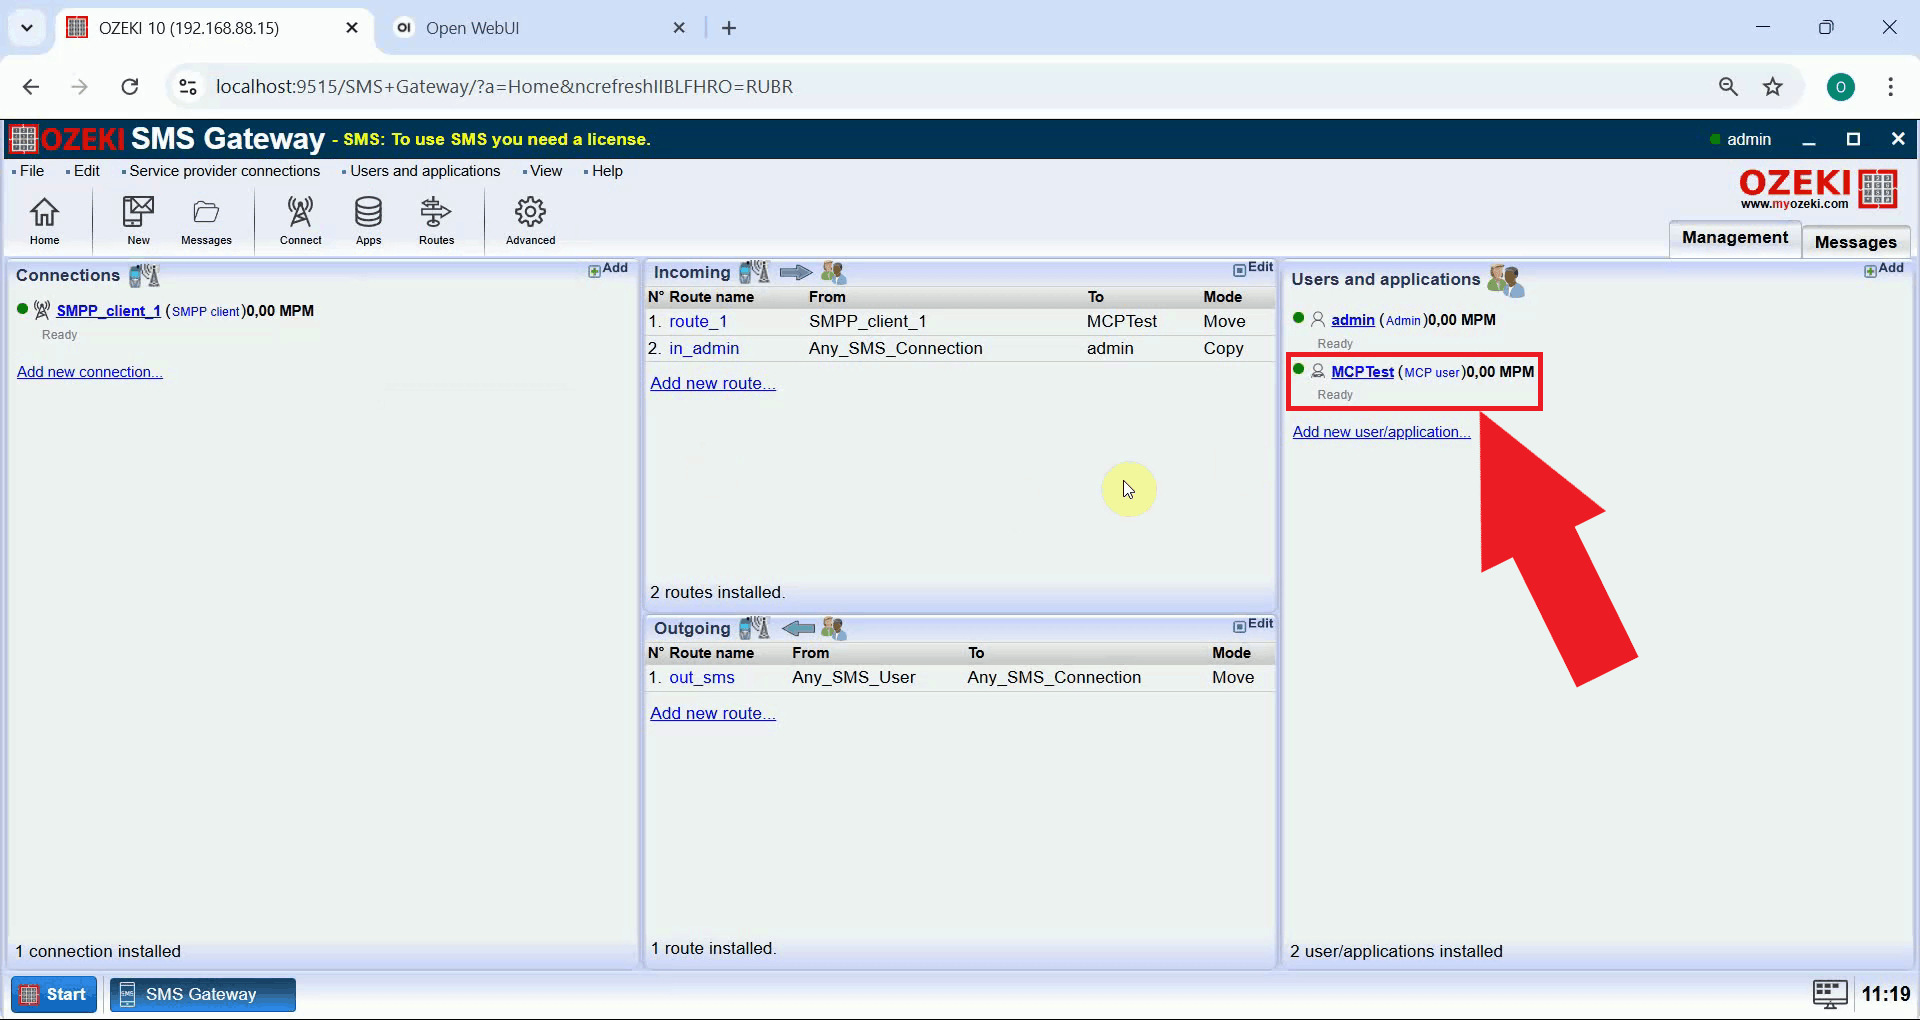
Task: Open the MCPTest user link
Action: pyautogui.click(x=1362, y=372)
